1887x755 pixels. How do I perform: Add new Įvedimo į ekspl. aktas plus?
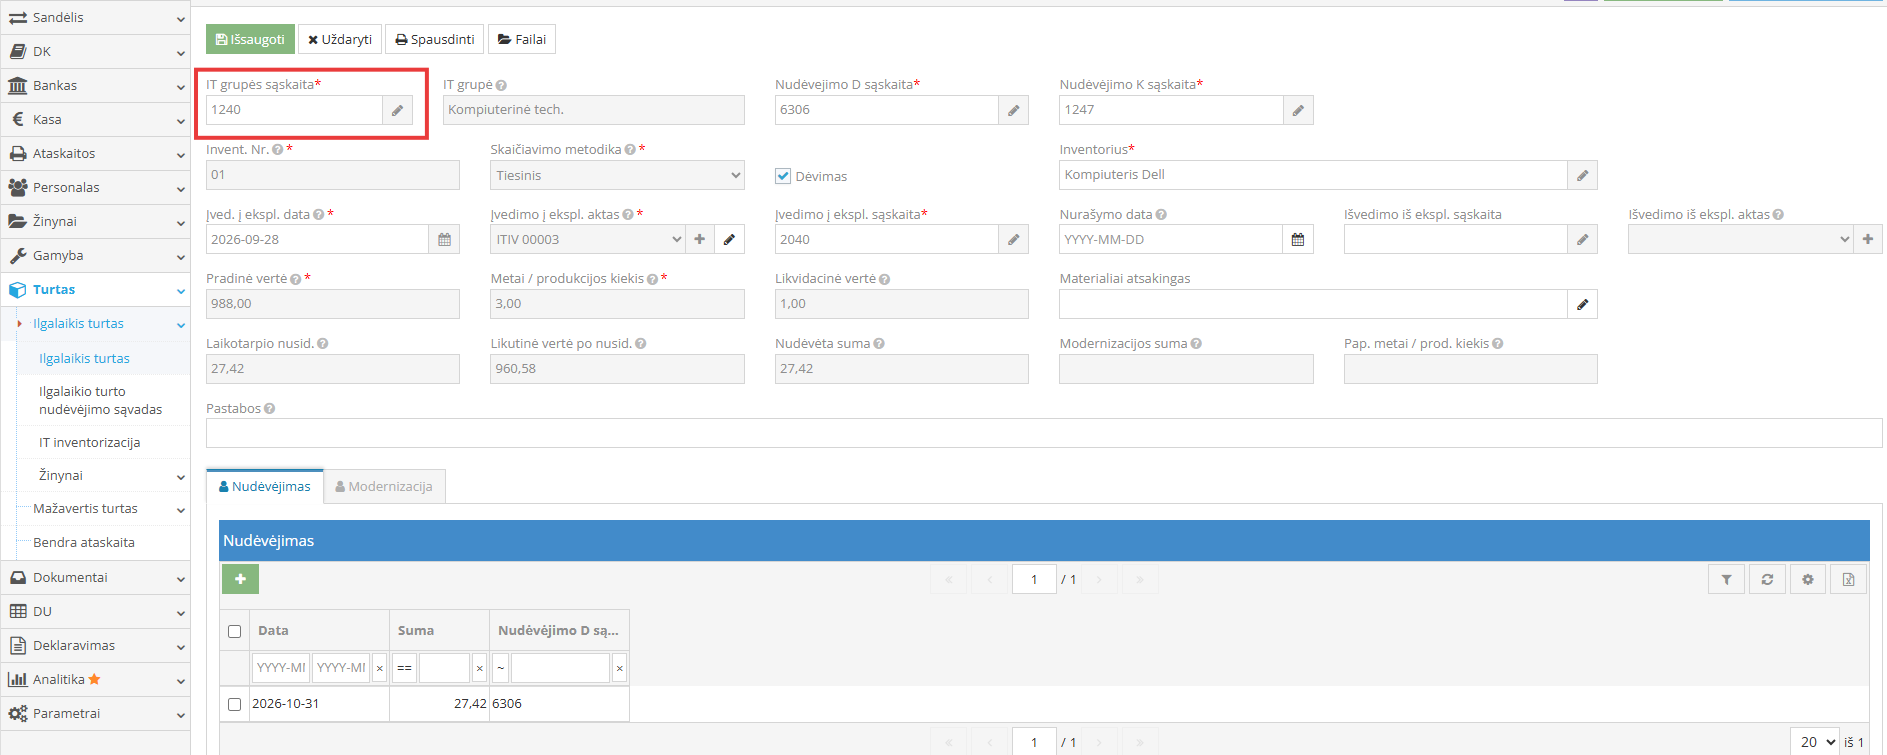700,239
